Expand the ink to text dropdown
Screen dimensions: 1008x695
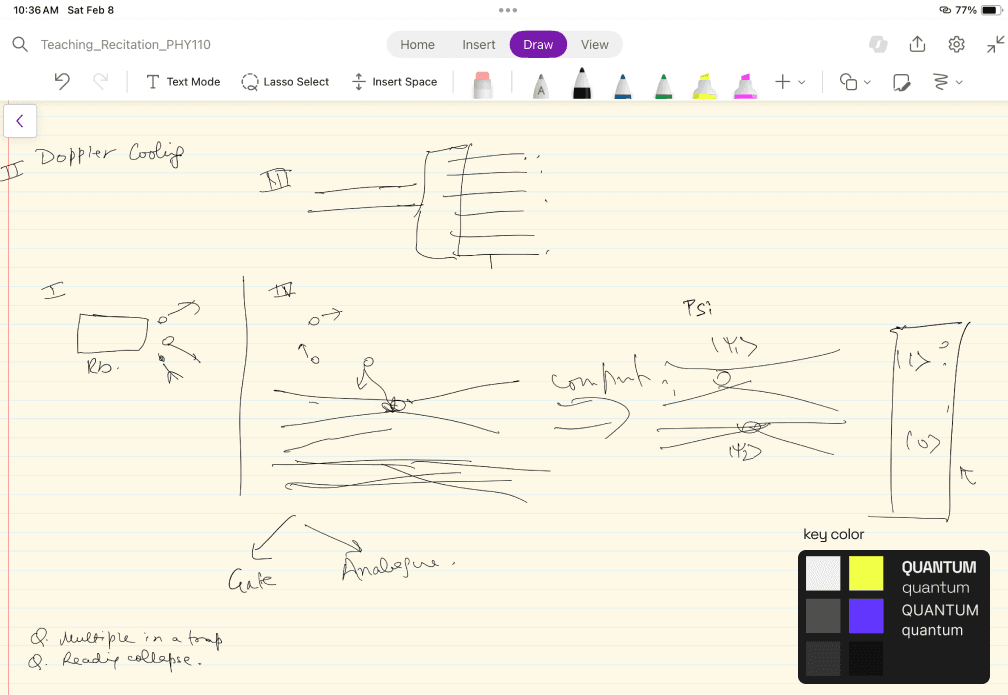(x=959, y=82)
